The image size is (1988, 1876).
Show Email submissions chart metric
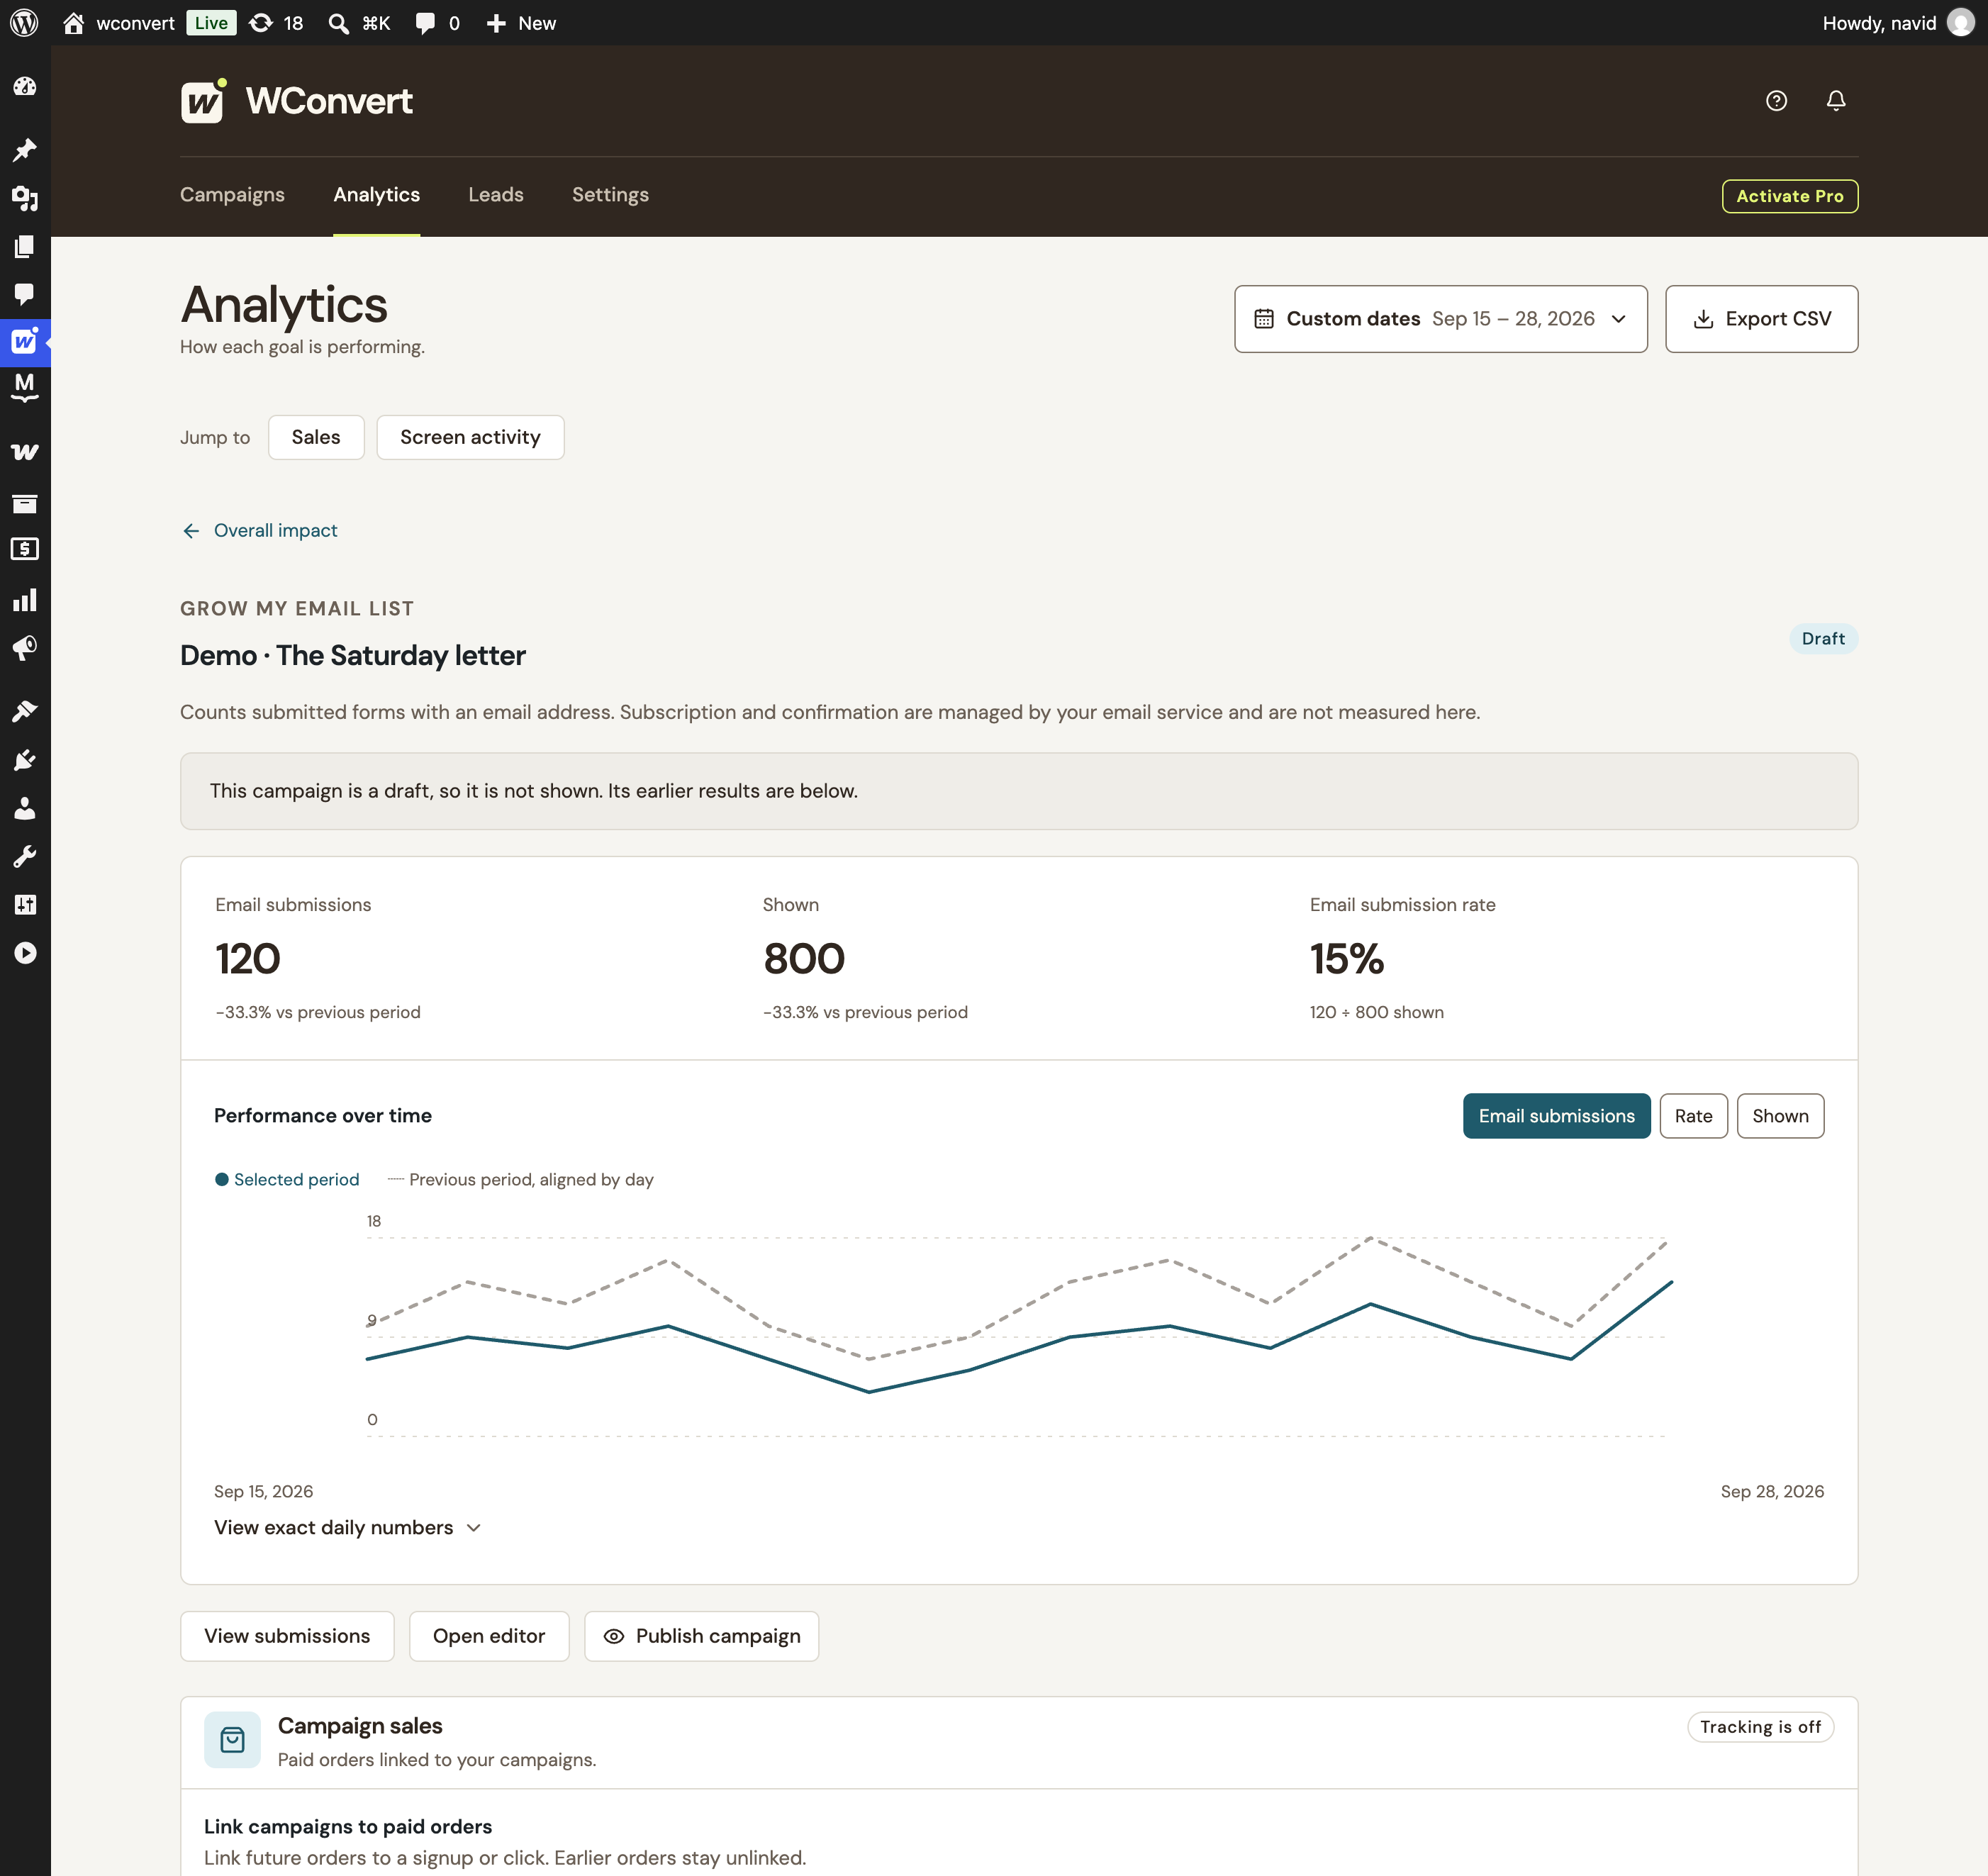(x=1556, y=1116)
